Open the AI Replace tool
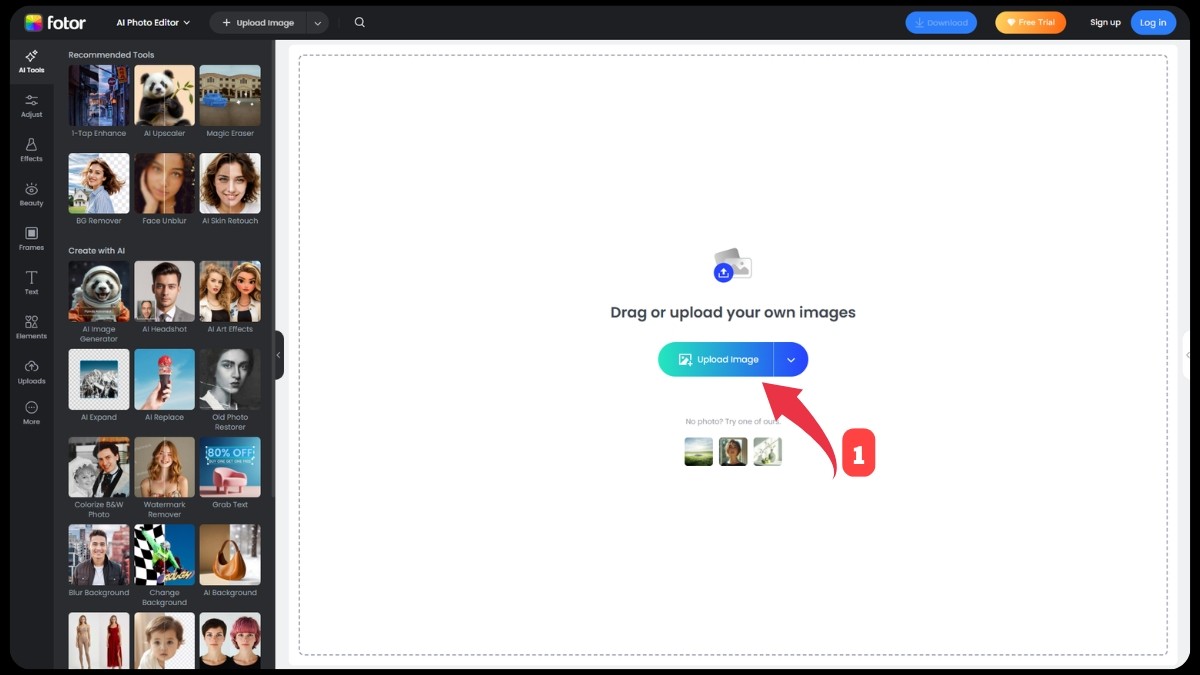Viewport: 1200px width, 675px height. [x=165, y=385]
